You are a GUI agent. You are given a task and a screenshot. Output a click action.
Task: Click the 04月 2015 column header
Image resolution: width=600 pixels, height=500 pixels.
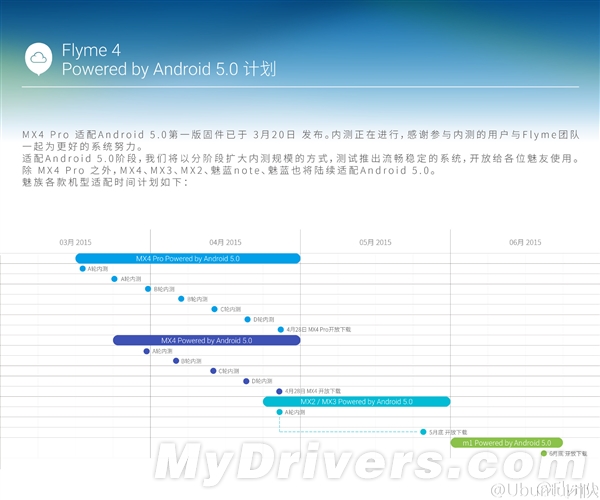[x=225, y=242]
